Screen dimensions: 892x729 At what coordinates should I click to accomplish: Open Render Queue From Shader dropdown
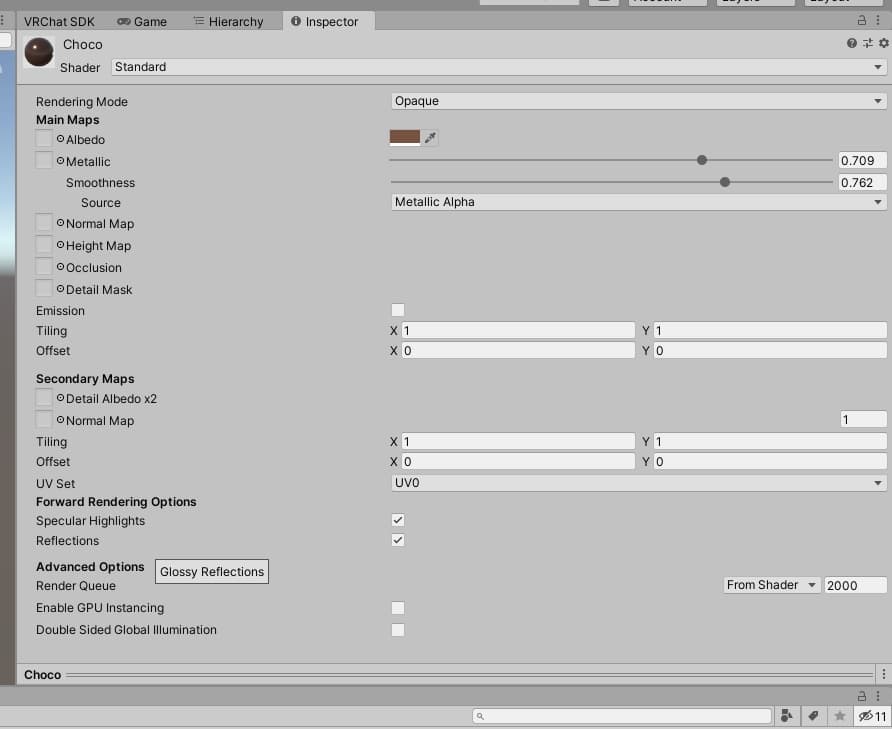[x=771, y=585]
